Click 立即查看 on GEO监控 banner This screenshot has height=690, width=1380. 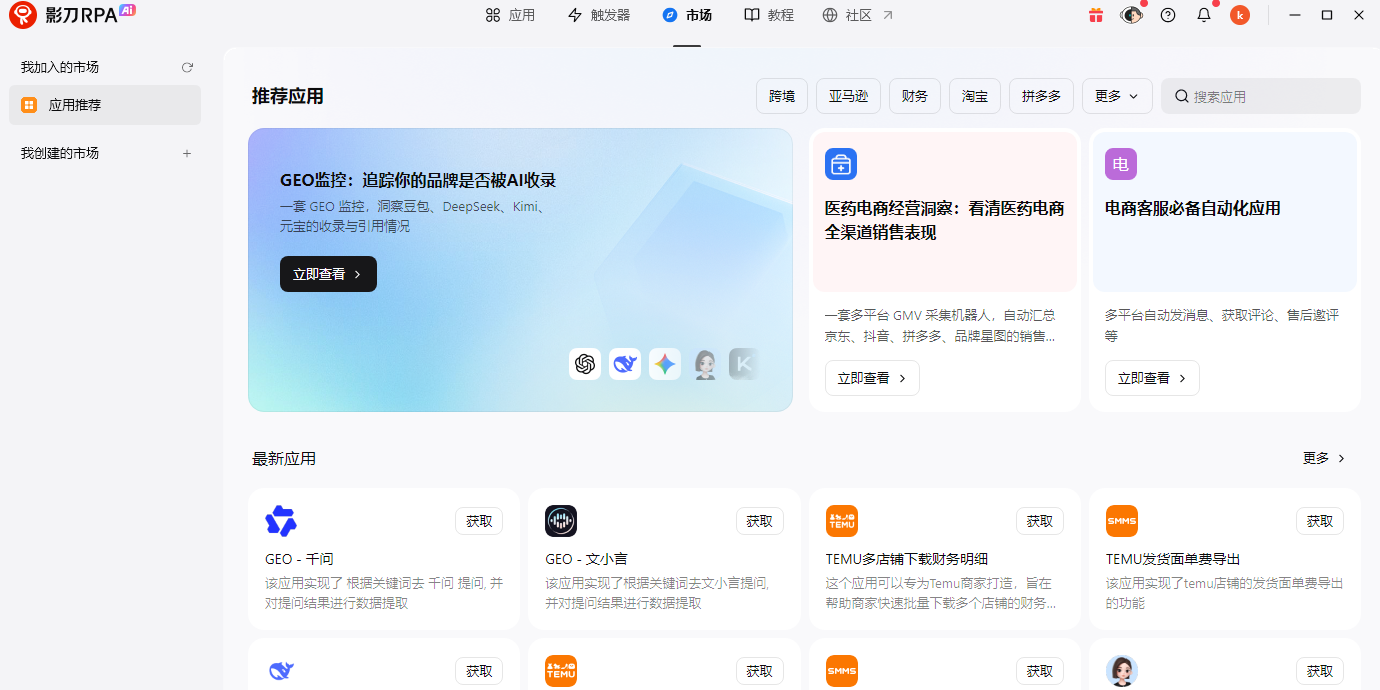click(x=328, y=274)
